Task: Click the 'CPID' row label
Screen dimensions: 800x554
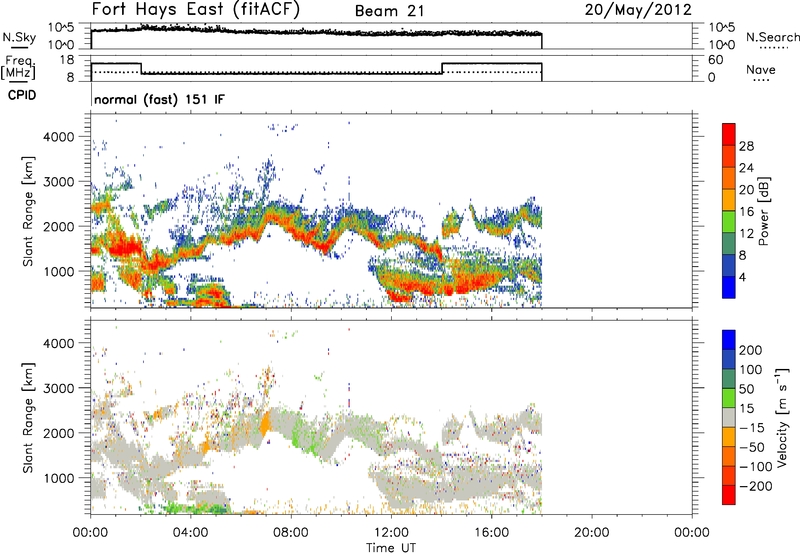Action: click(22, 95)
